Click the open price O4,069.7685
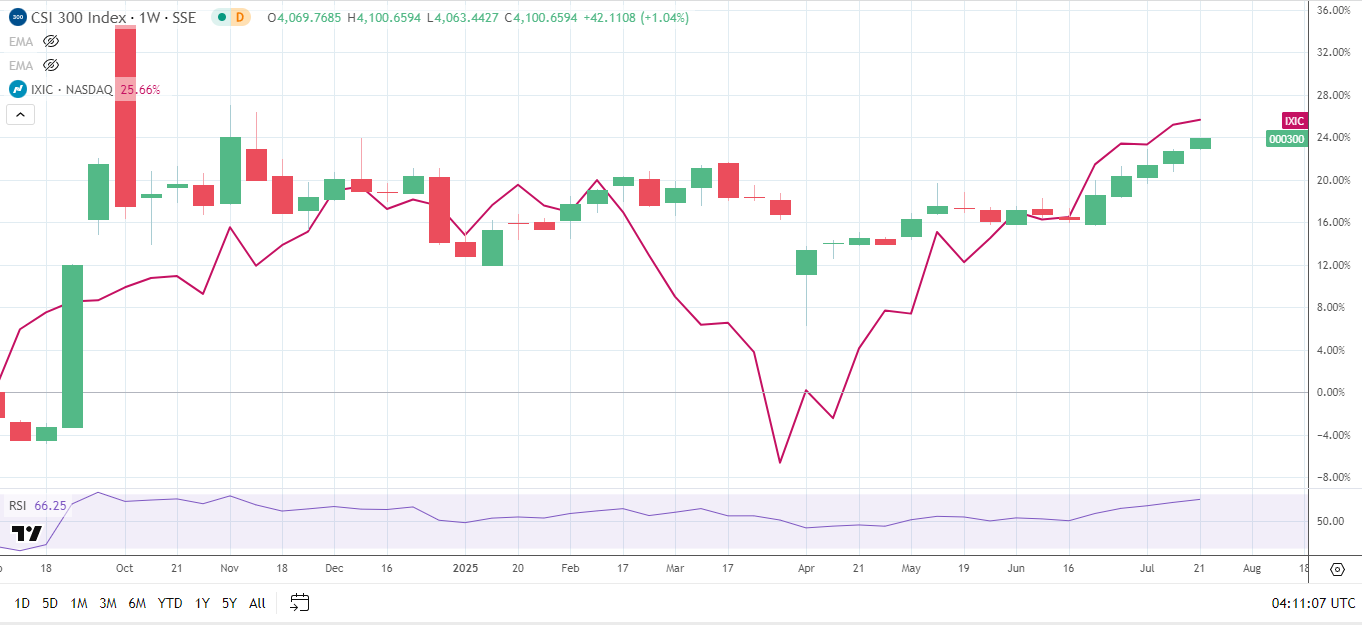The height and width of the screenshot is (625, 1362). pos(302,17)
